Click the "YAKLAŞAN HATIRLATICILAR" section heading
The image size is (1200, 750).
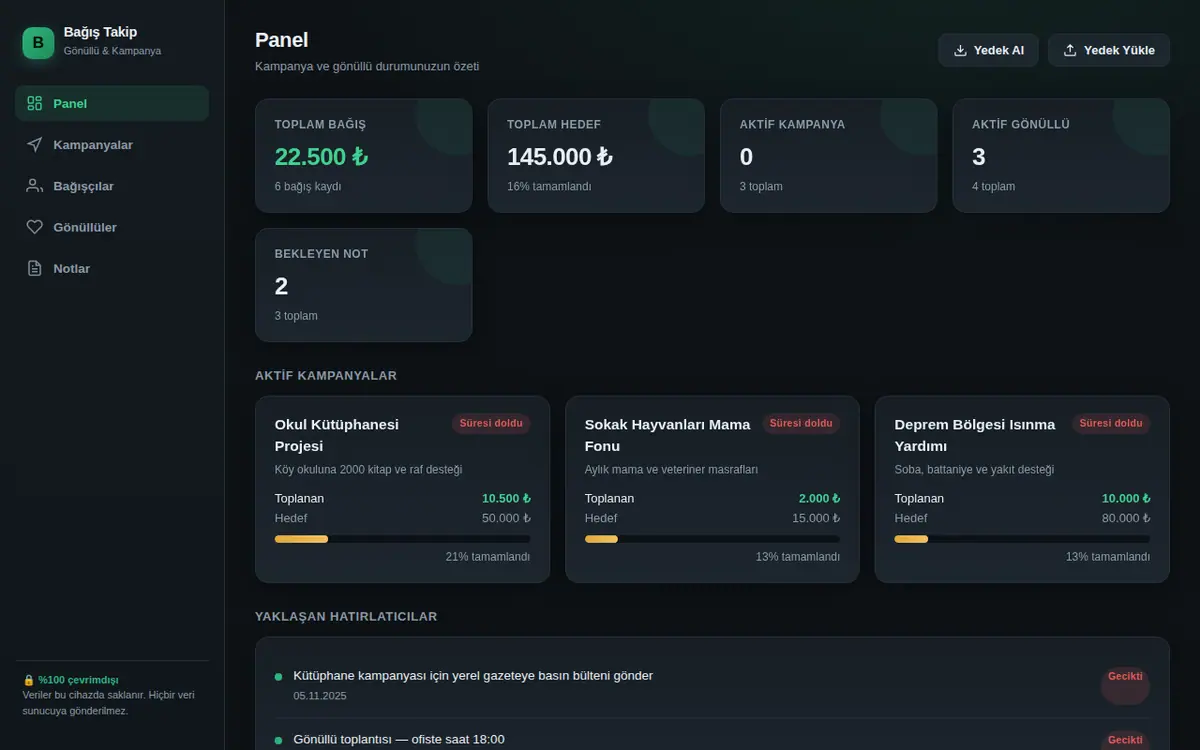point(346,616)
